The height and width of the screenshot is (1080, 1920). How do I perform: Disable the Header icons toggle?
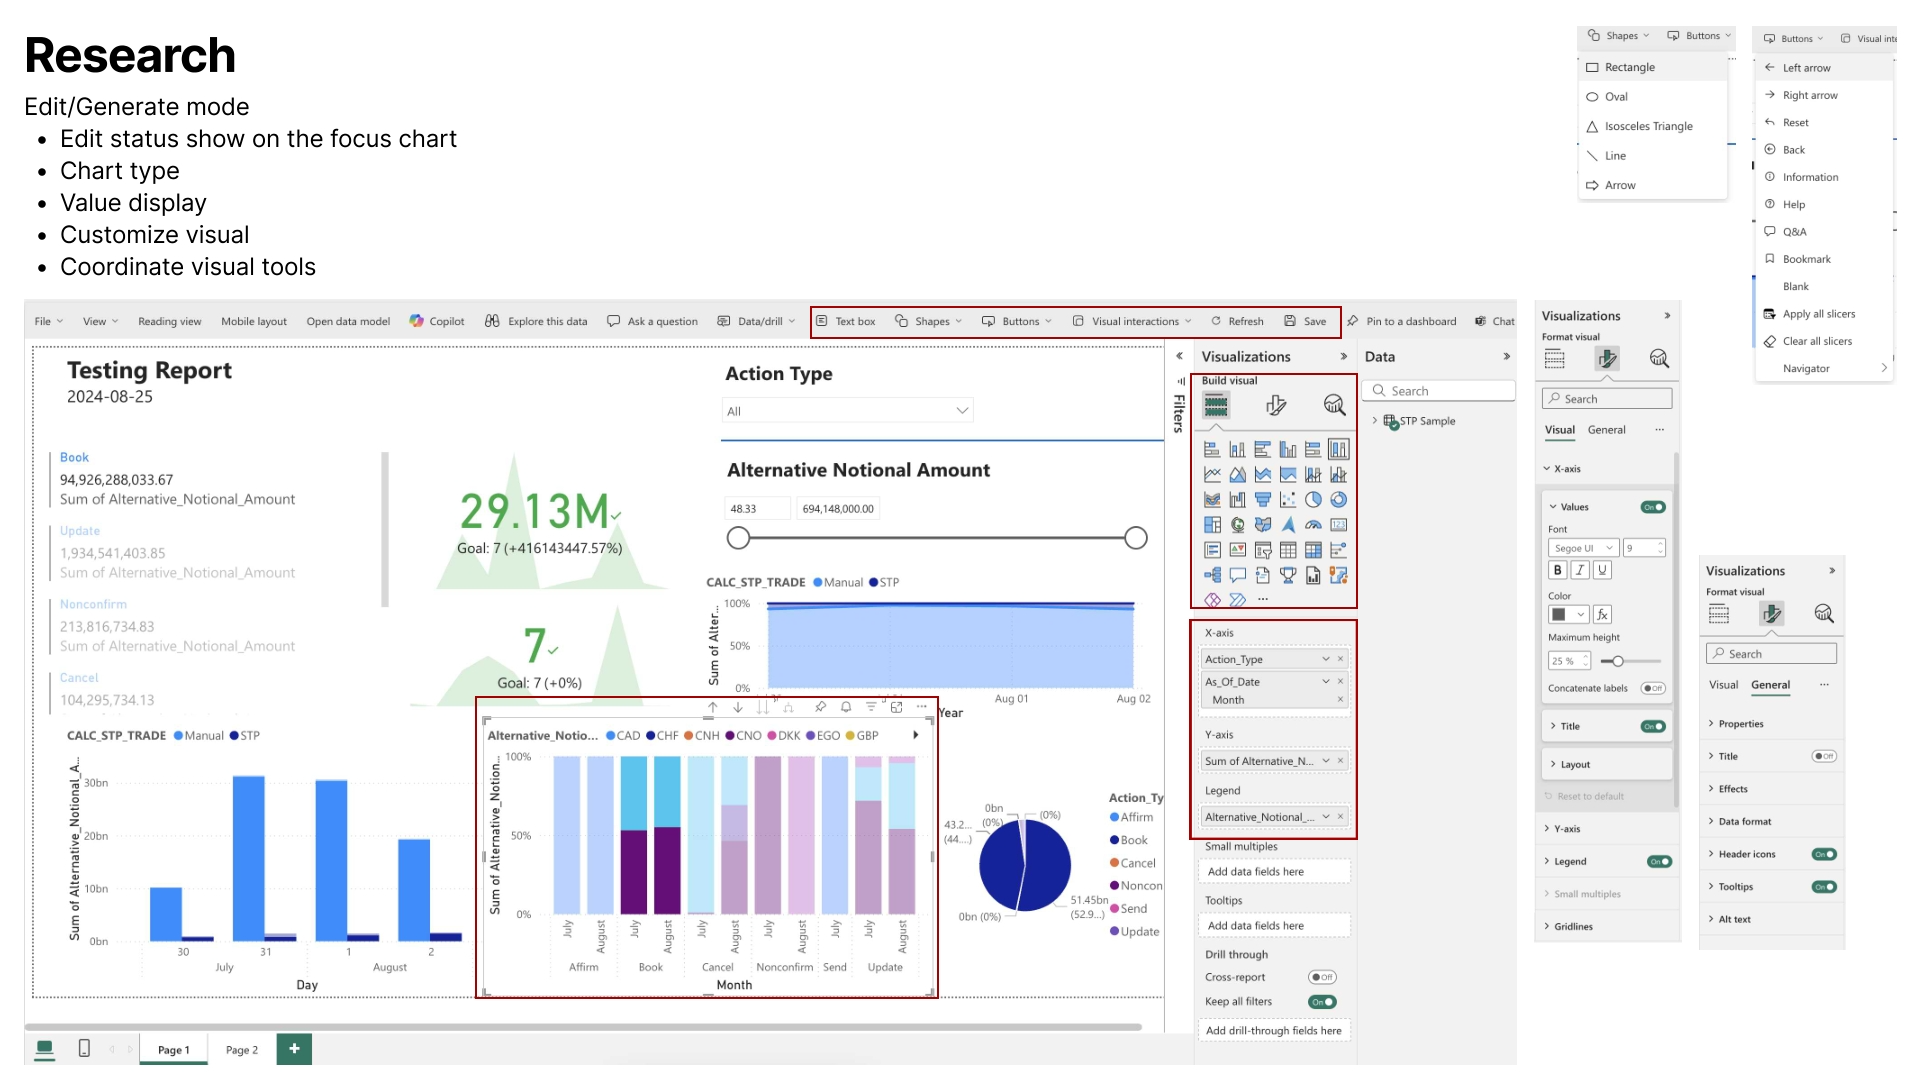[1824, 854]
